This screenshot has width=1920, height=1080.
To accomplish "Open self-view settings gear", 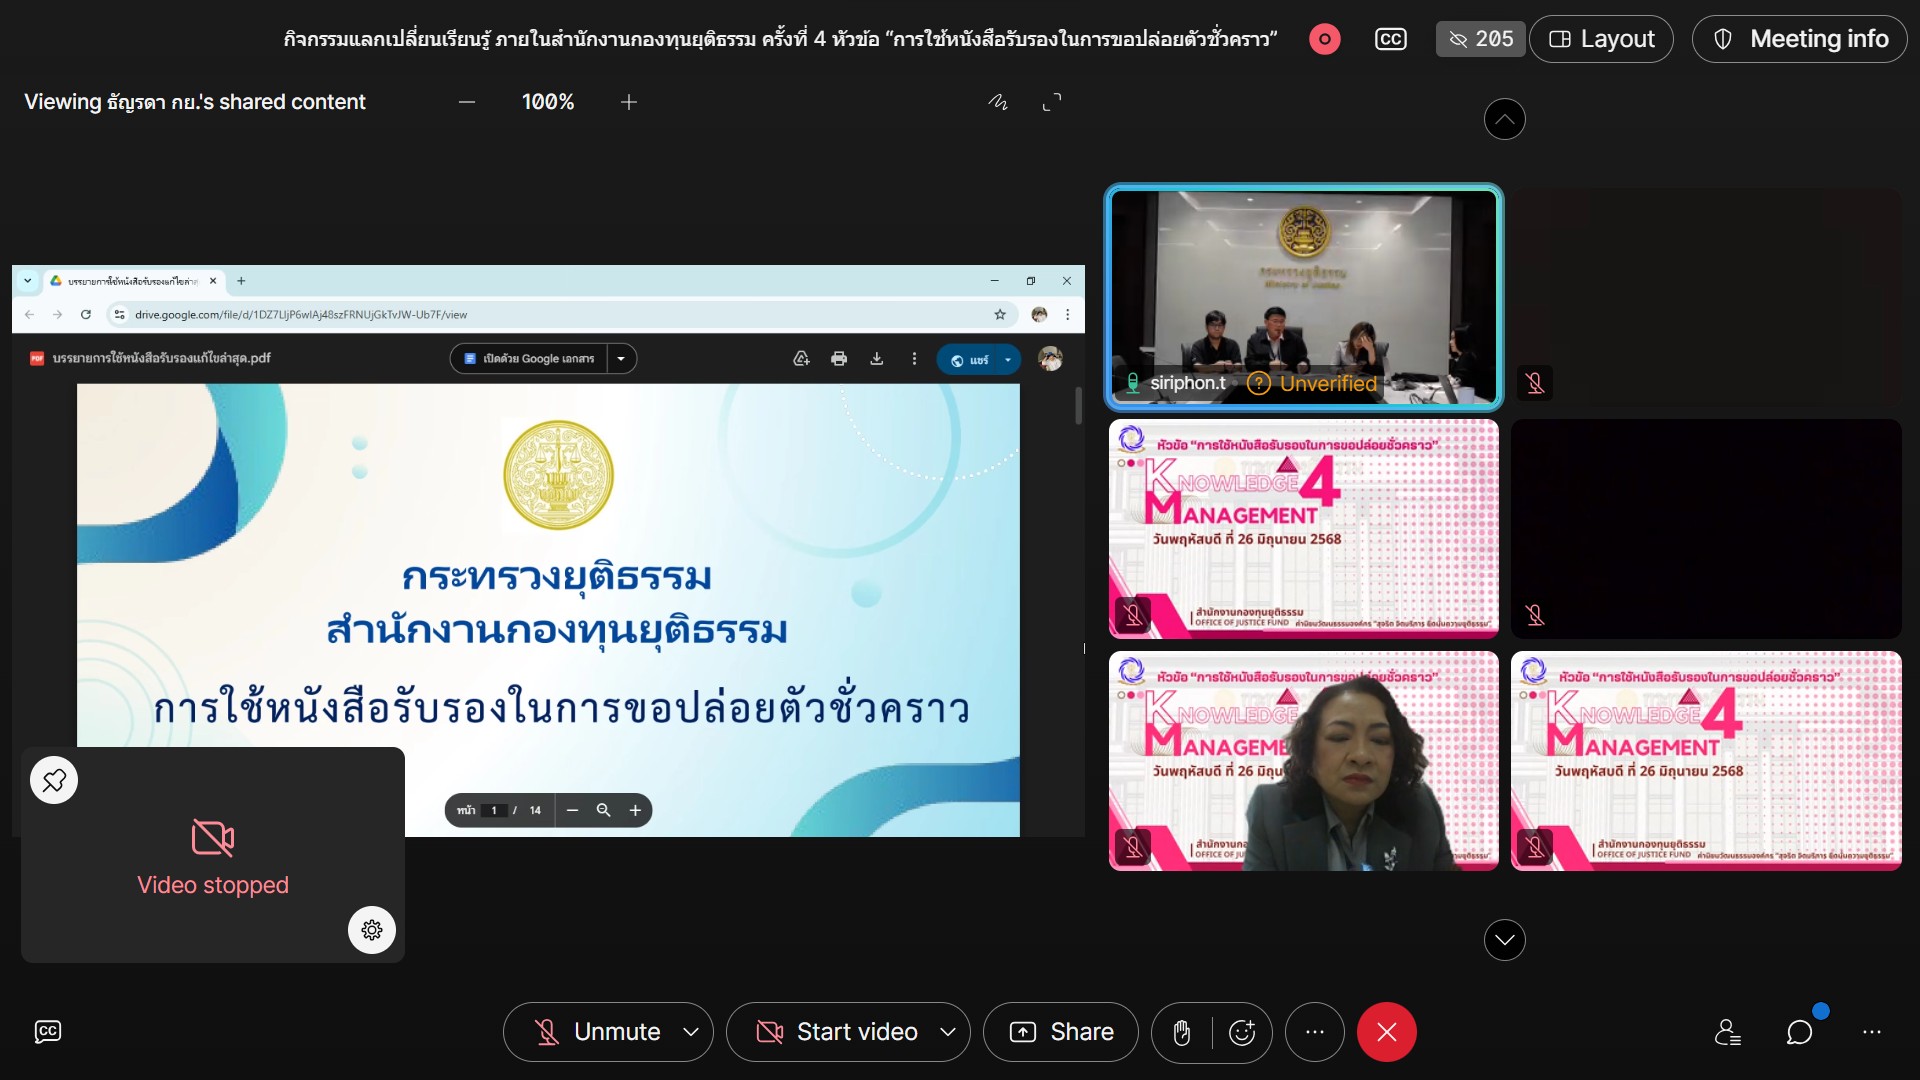I will coord(372,930).
